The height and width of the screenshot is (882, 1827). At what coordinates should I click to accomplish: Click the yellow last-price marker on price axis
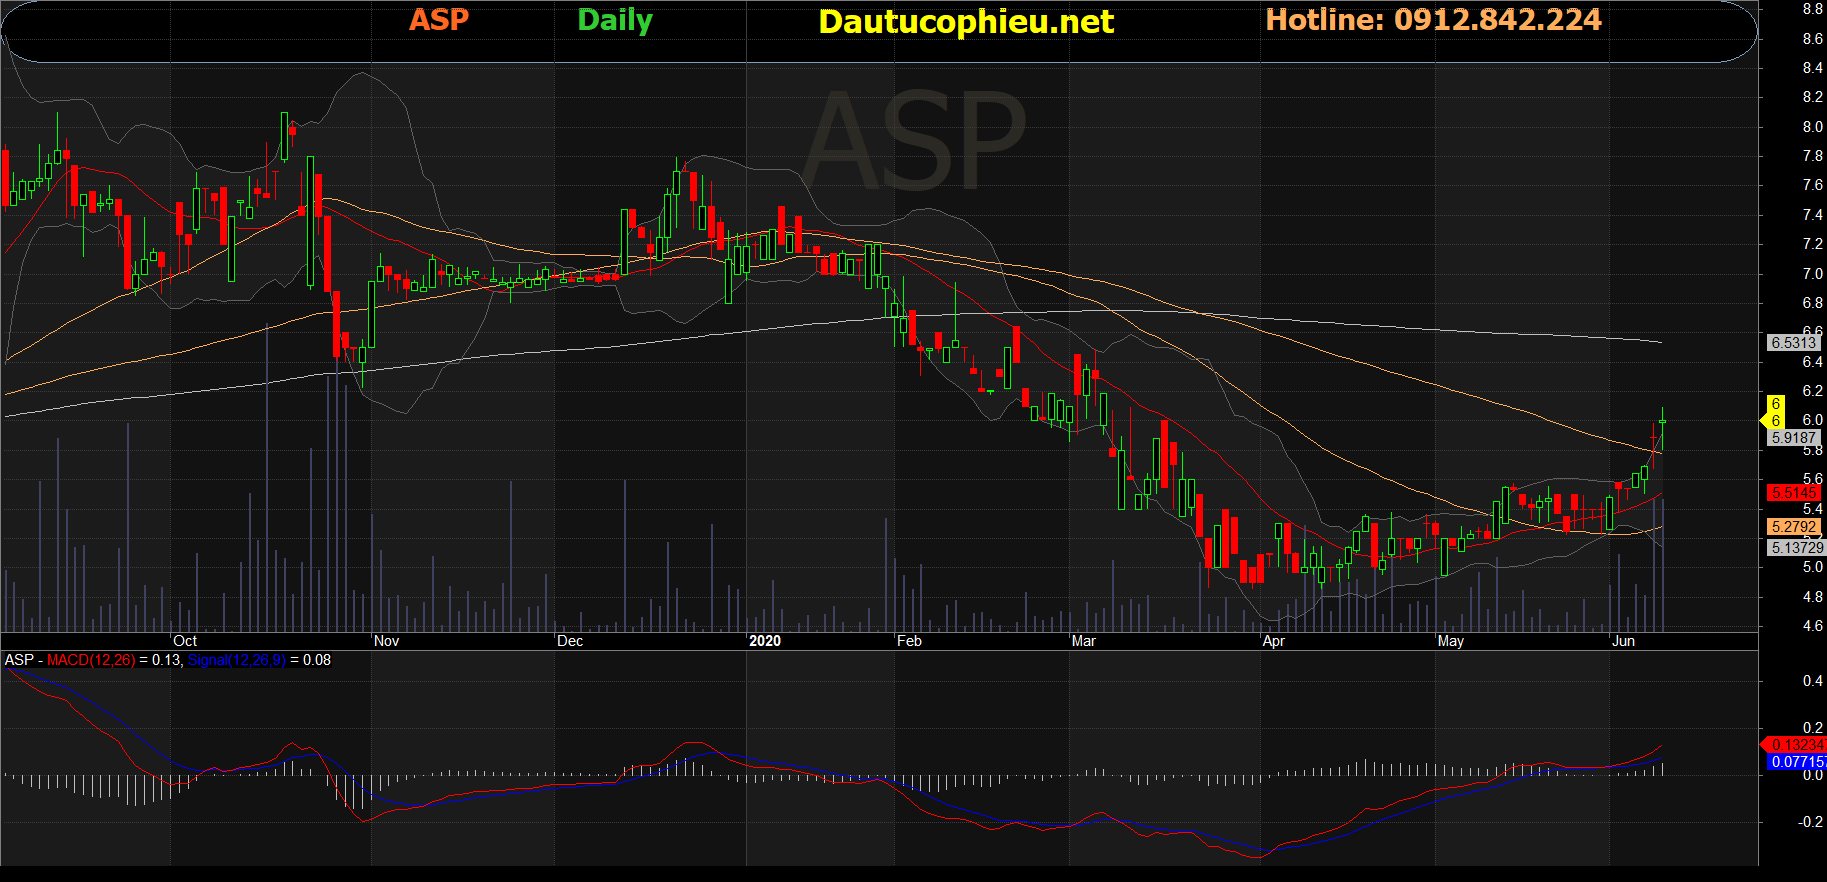click(x=1774, y=412)
